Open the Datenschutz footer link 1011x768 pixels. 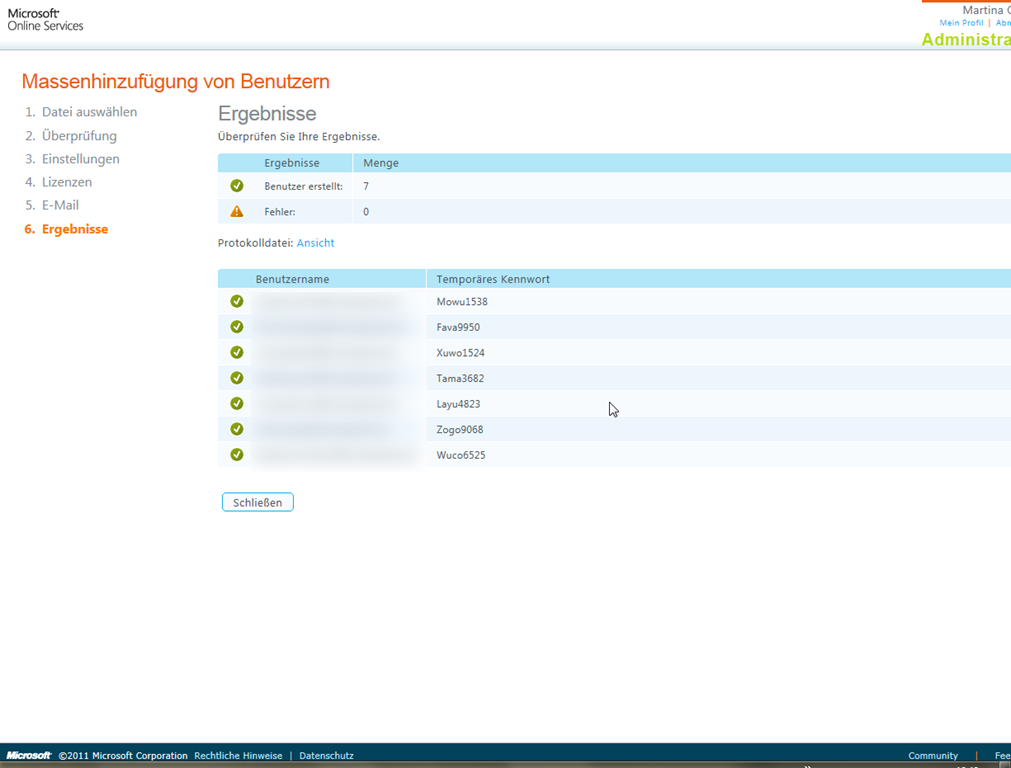pyautogui.click(x=326, y=756)
